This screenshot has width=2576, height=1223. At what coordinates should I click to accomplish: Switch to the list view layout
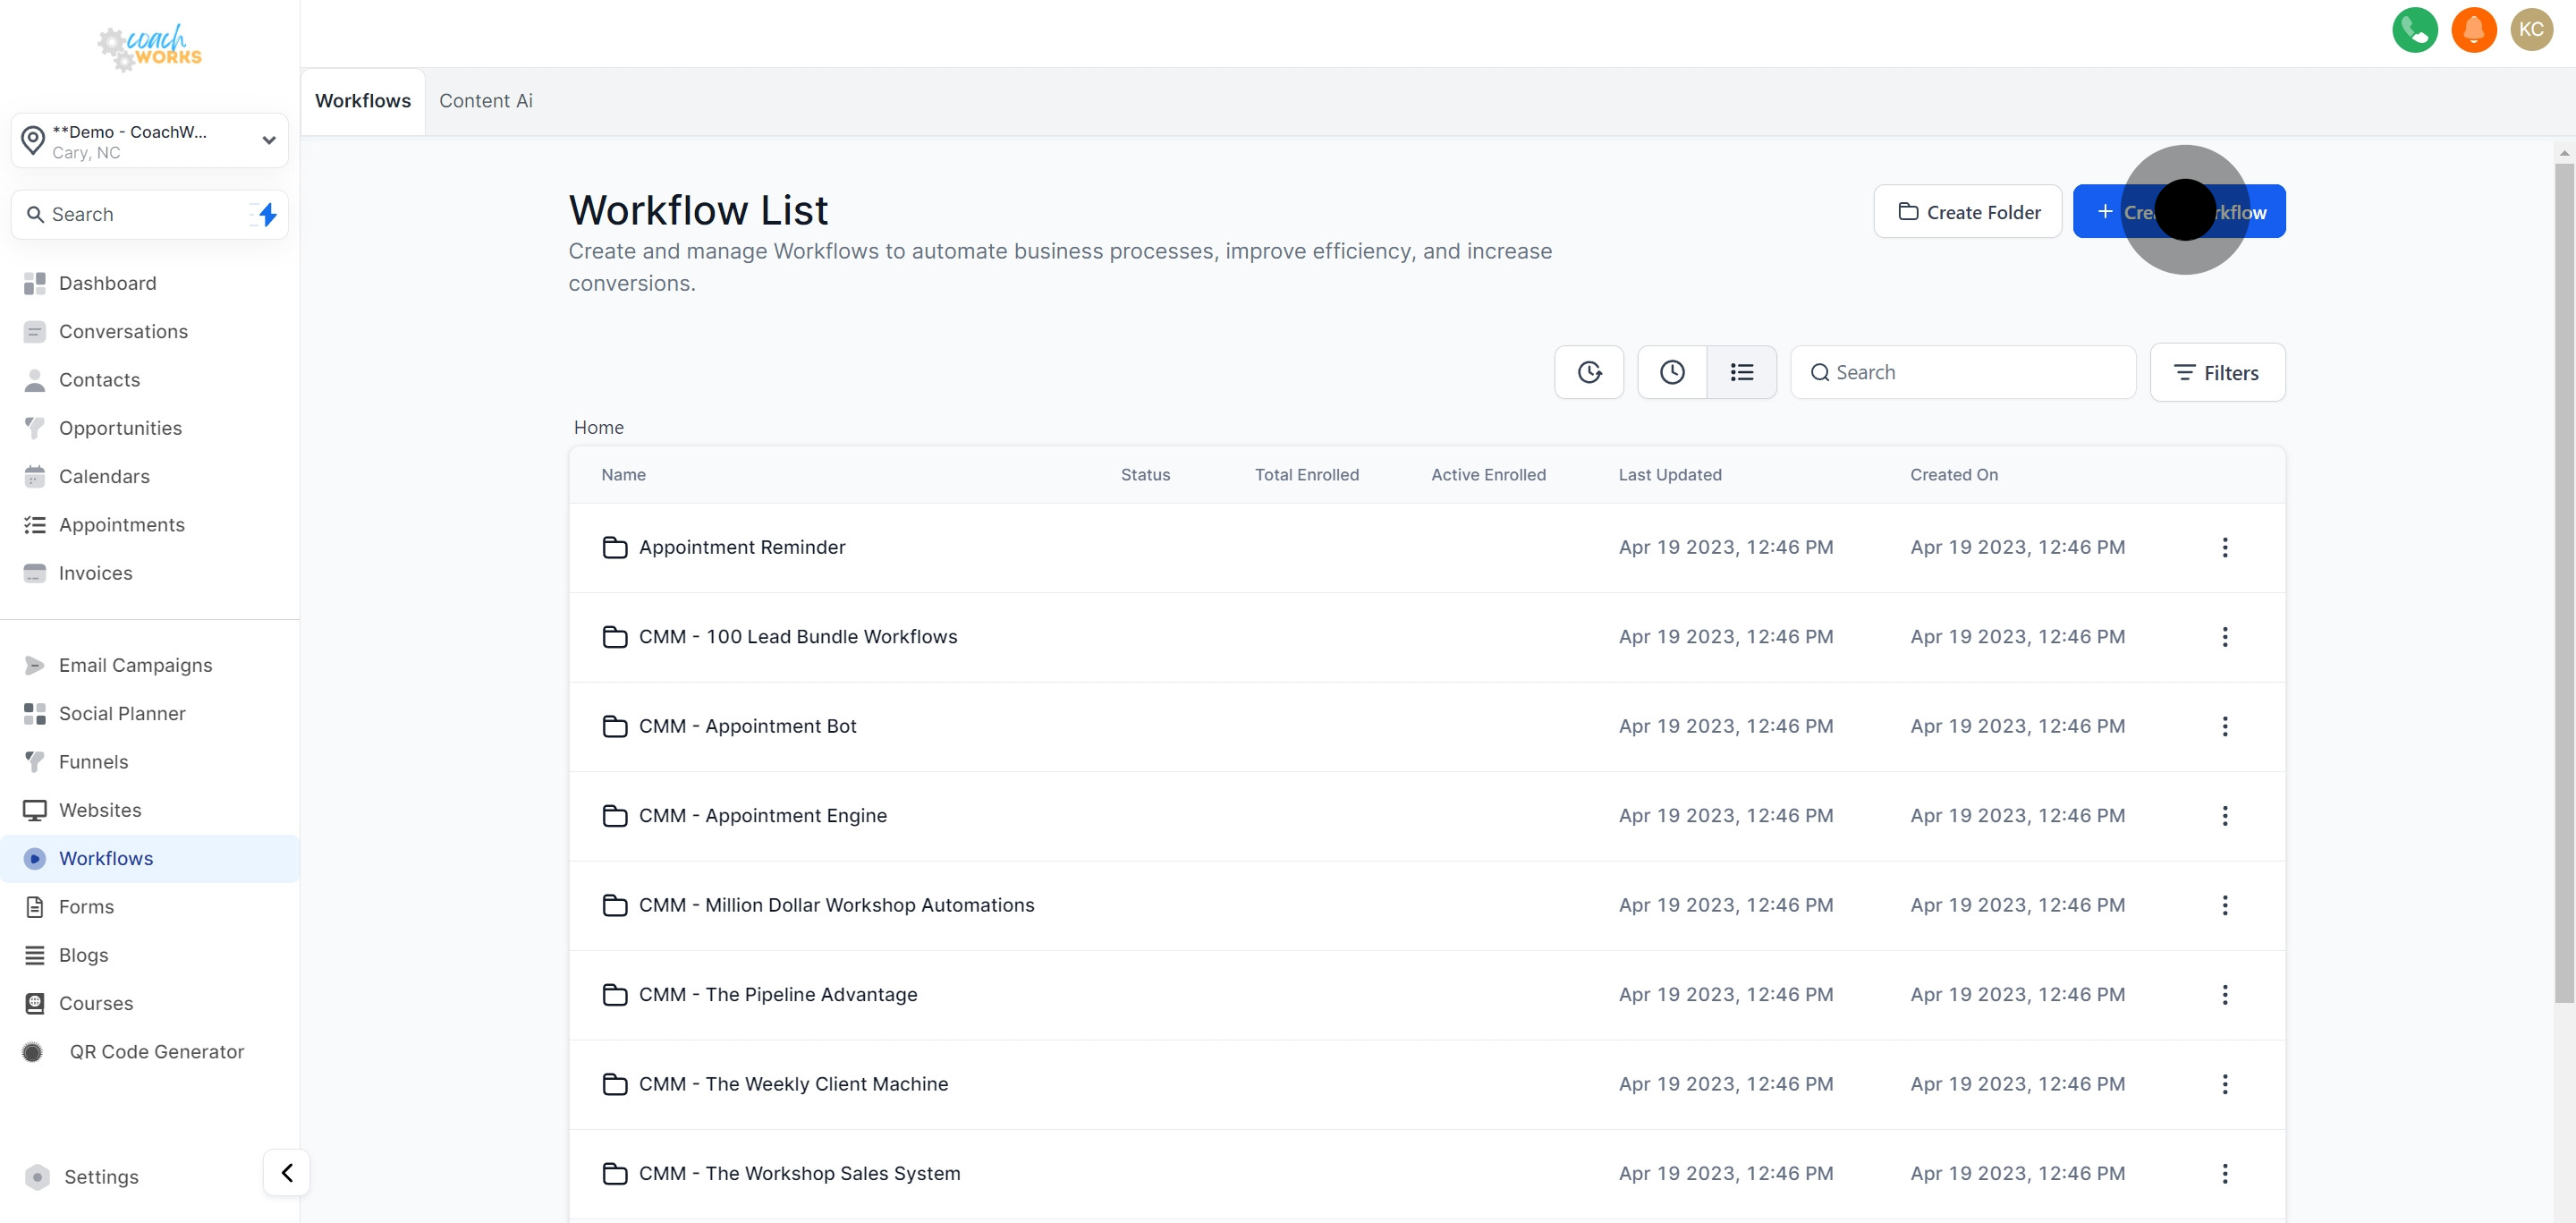click(x=1741, y=371)
